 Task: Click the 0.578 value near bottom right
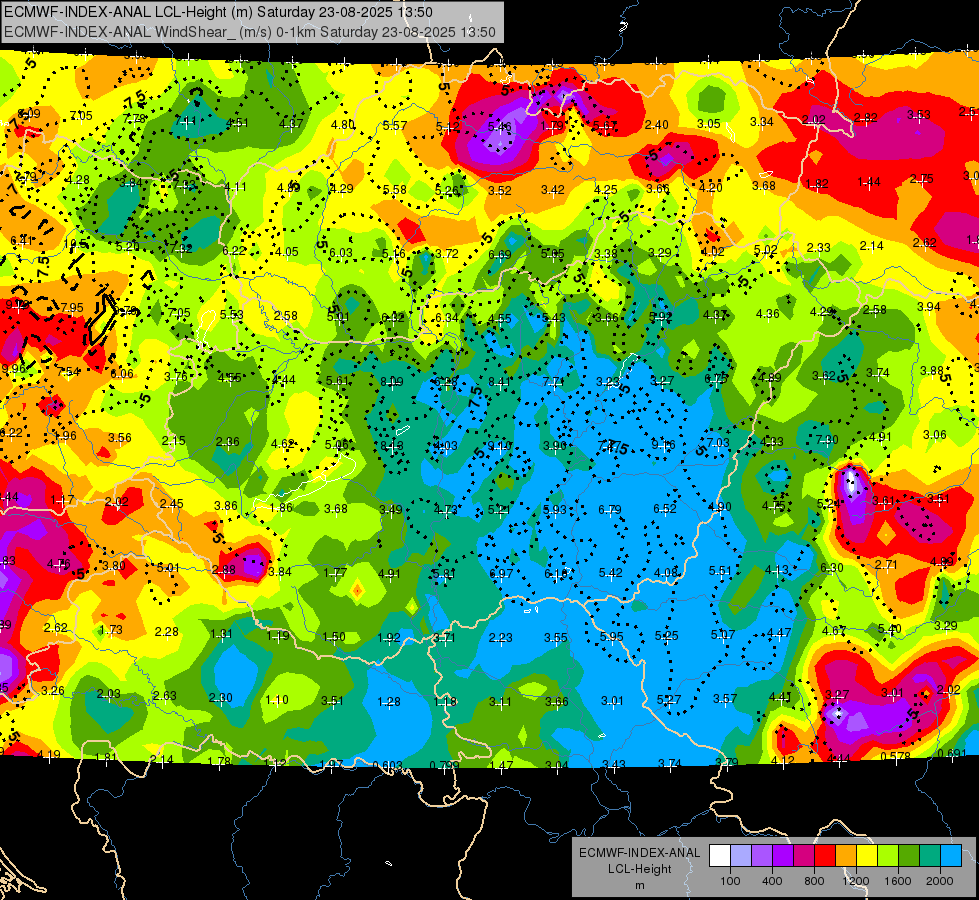pos(895,756)
